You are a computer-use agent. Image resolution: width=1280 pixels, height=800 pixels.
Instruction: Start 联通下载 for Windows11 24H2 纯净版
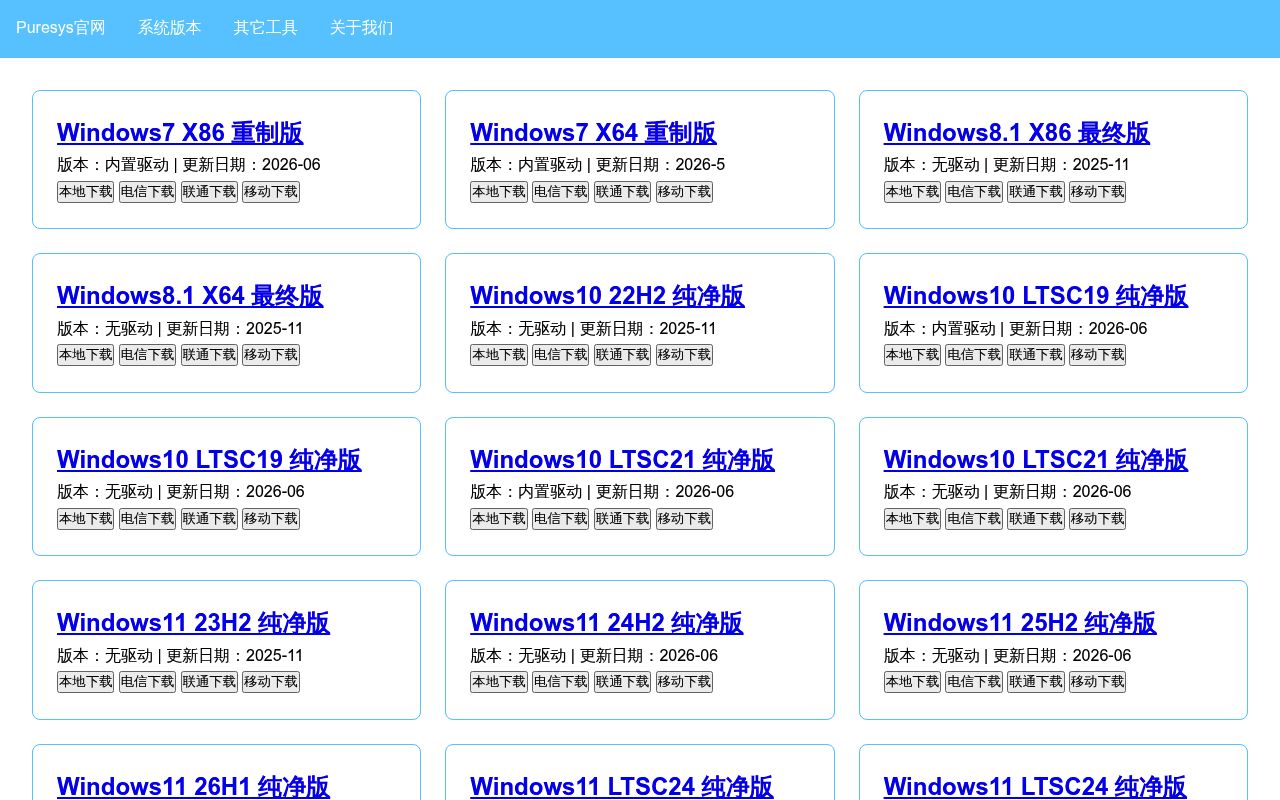(x=623, y=682)
